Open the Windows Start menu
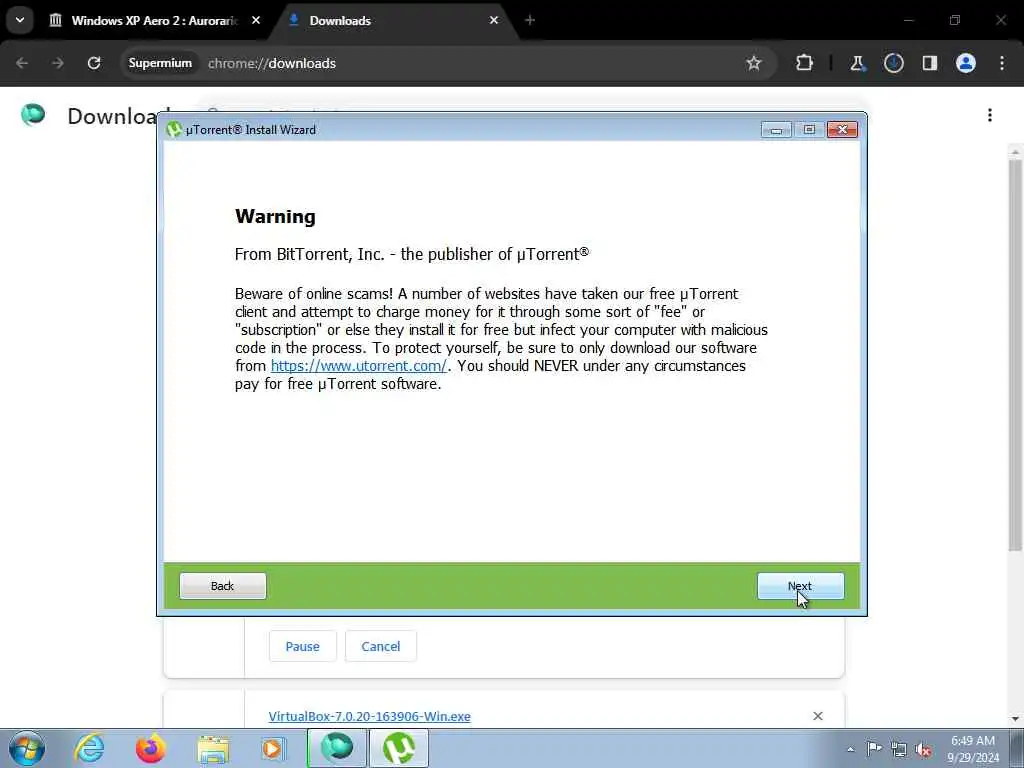 click(x=27, y=748)
